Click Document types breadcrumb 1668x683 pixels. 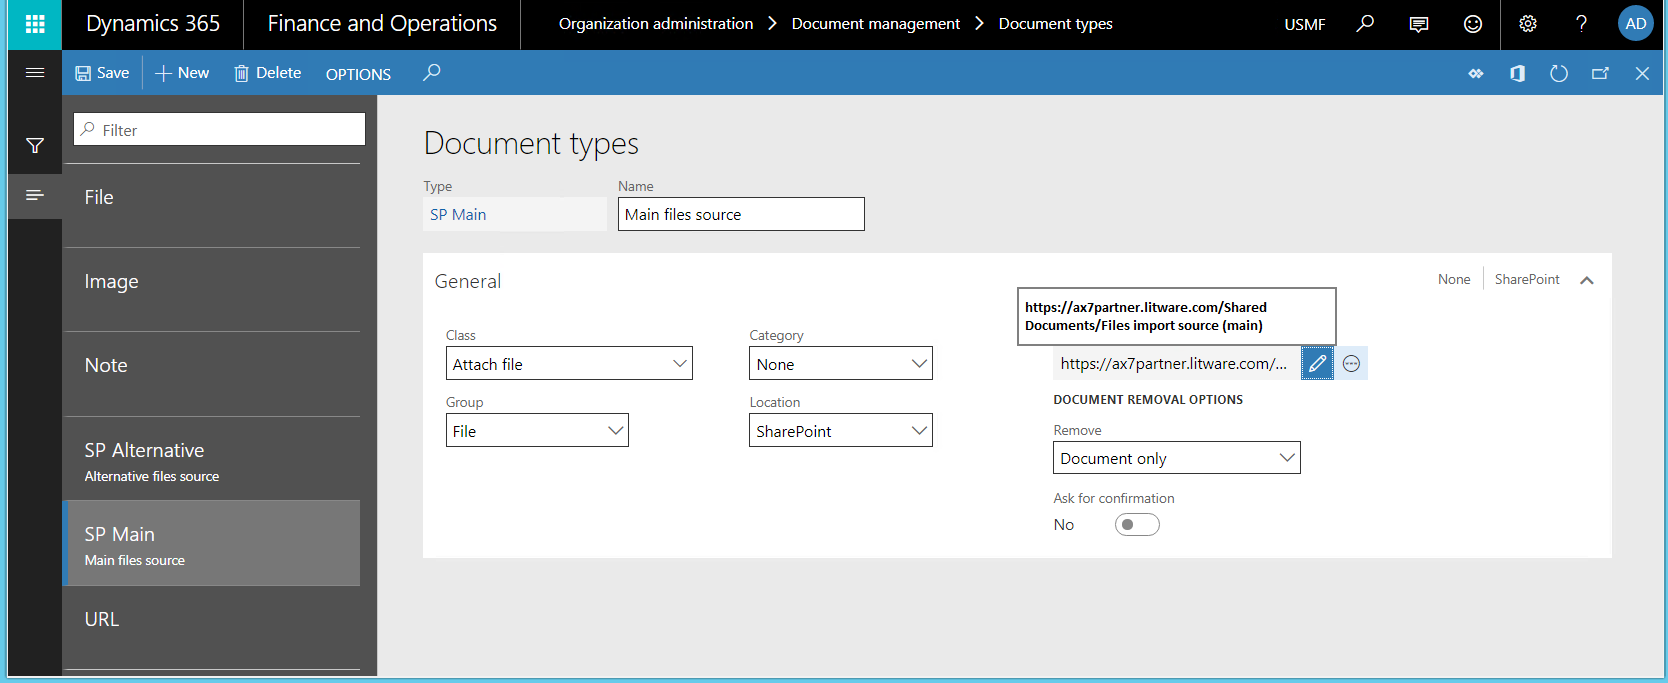[1056, 24]
